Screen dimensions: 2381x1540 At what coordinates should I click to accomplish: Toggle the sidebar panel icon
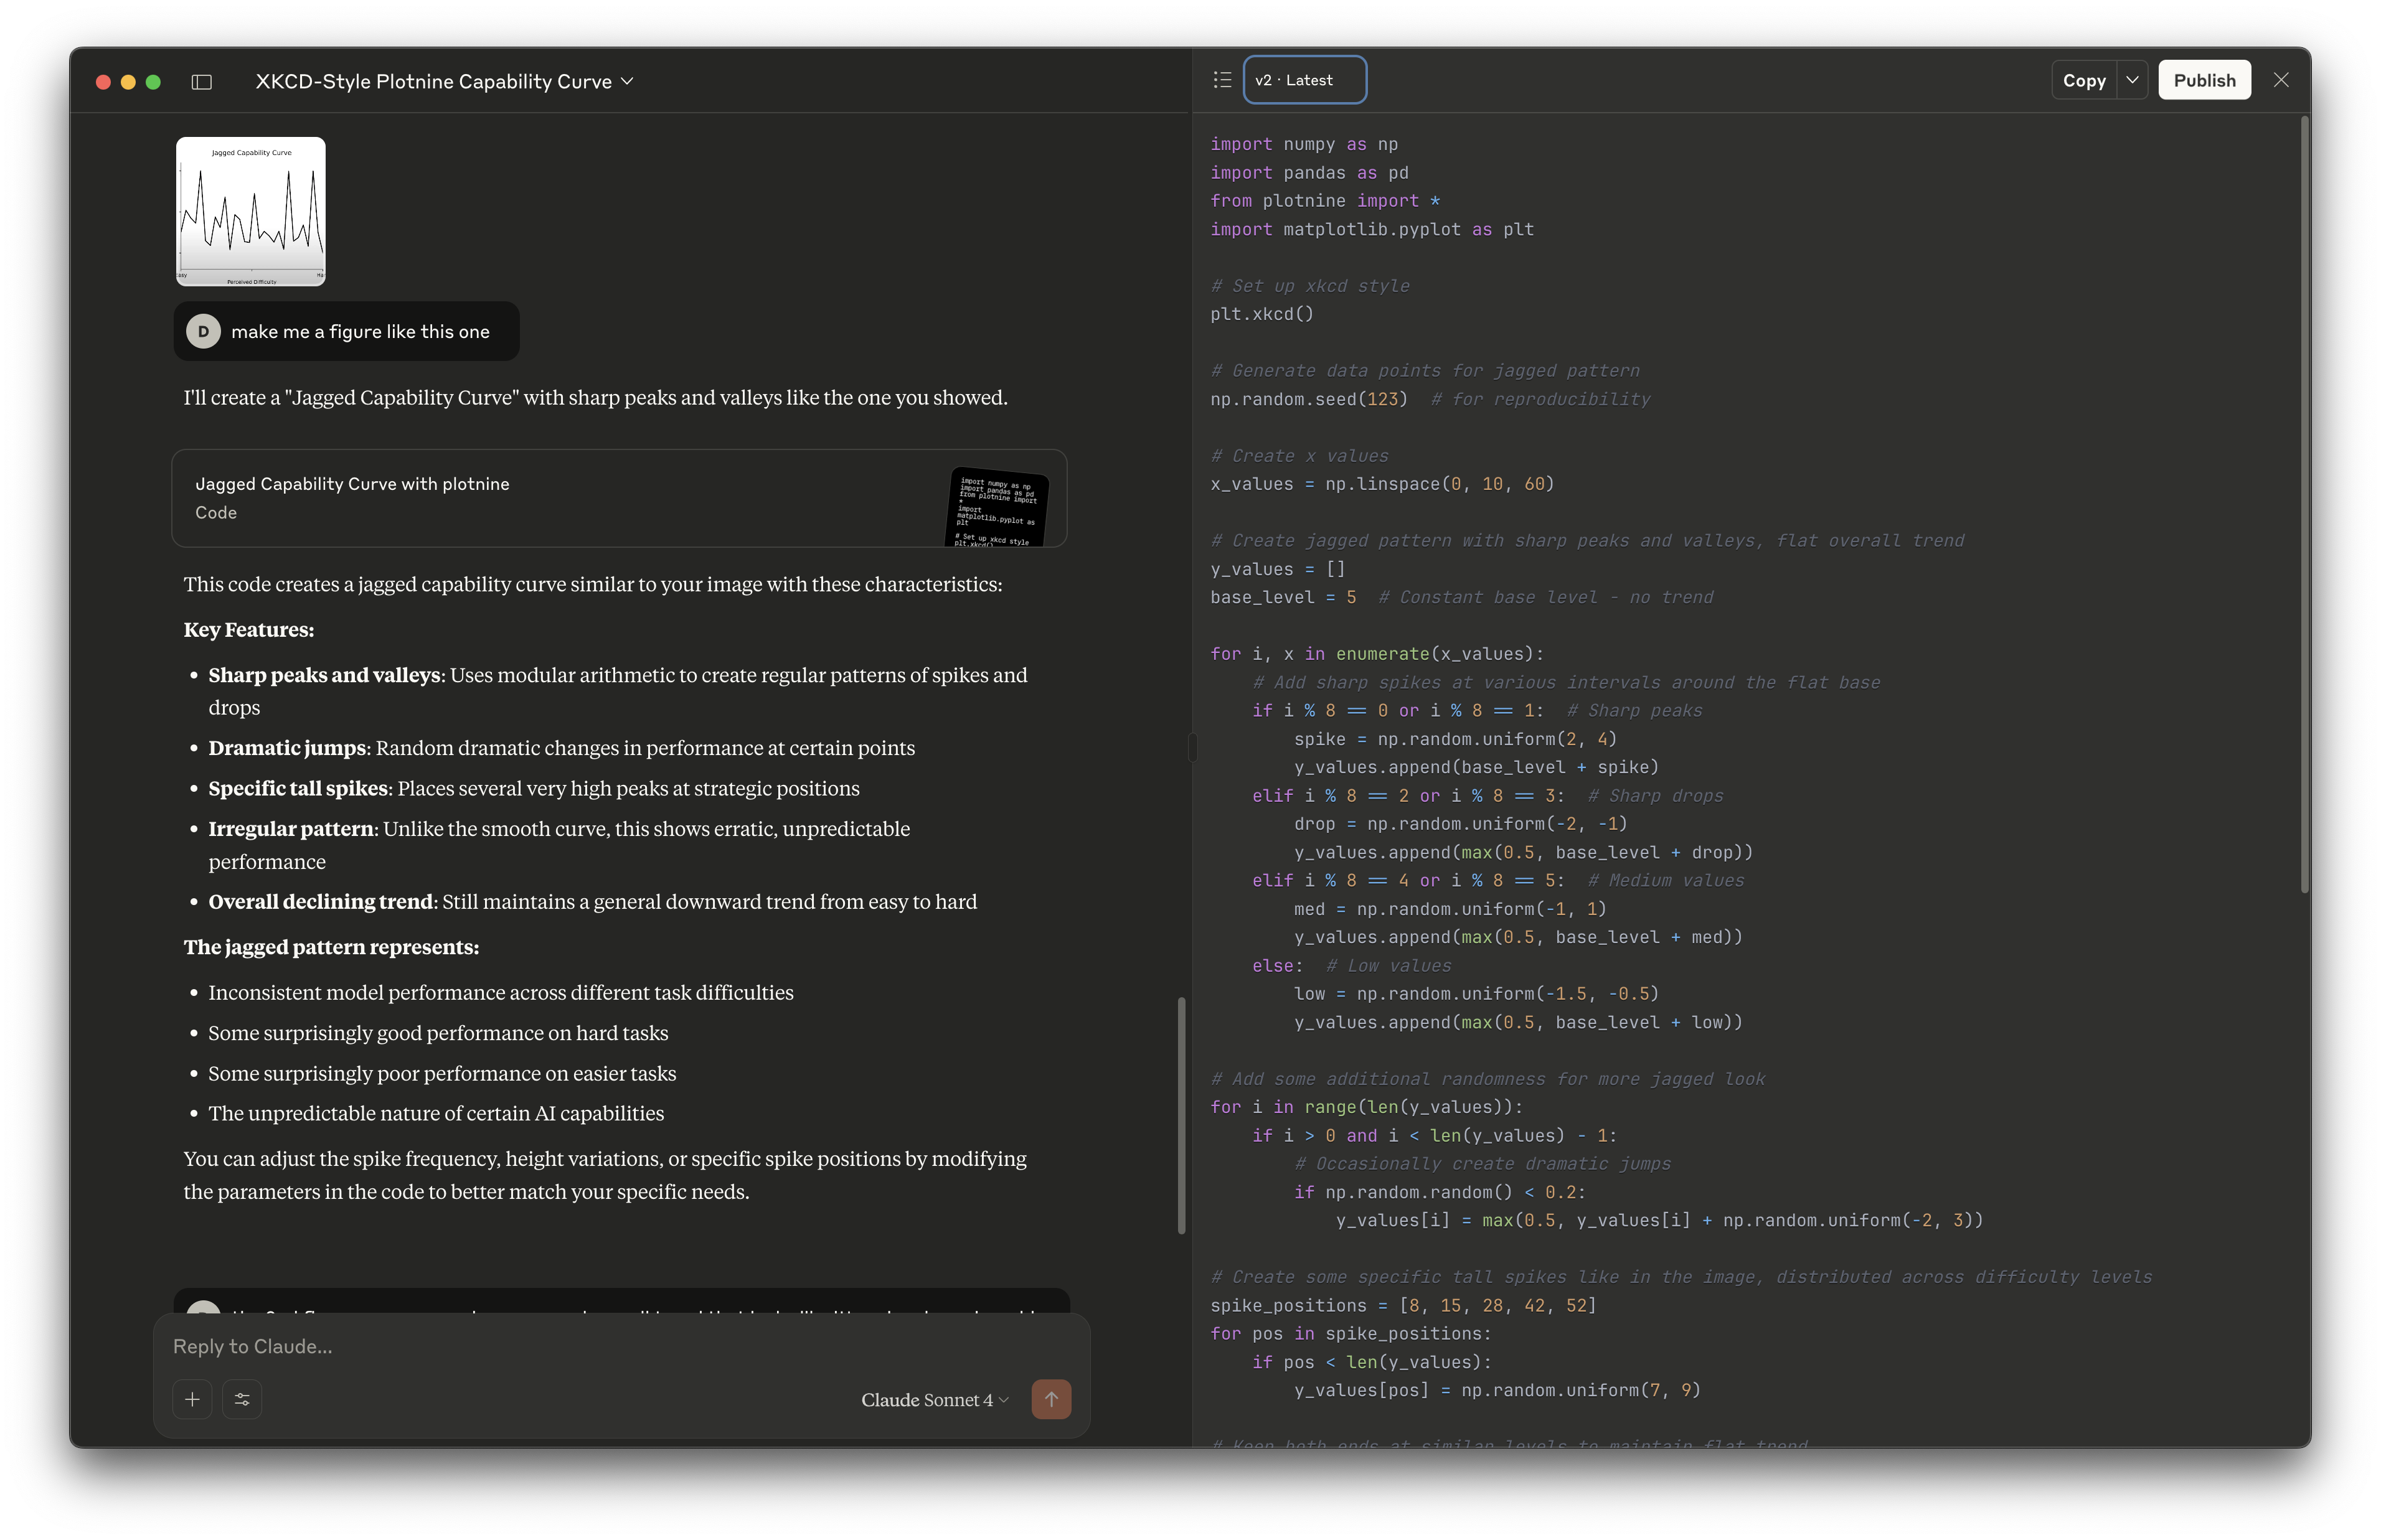pyautogui.click(x=202, y=82)
